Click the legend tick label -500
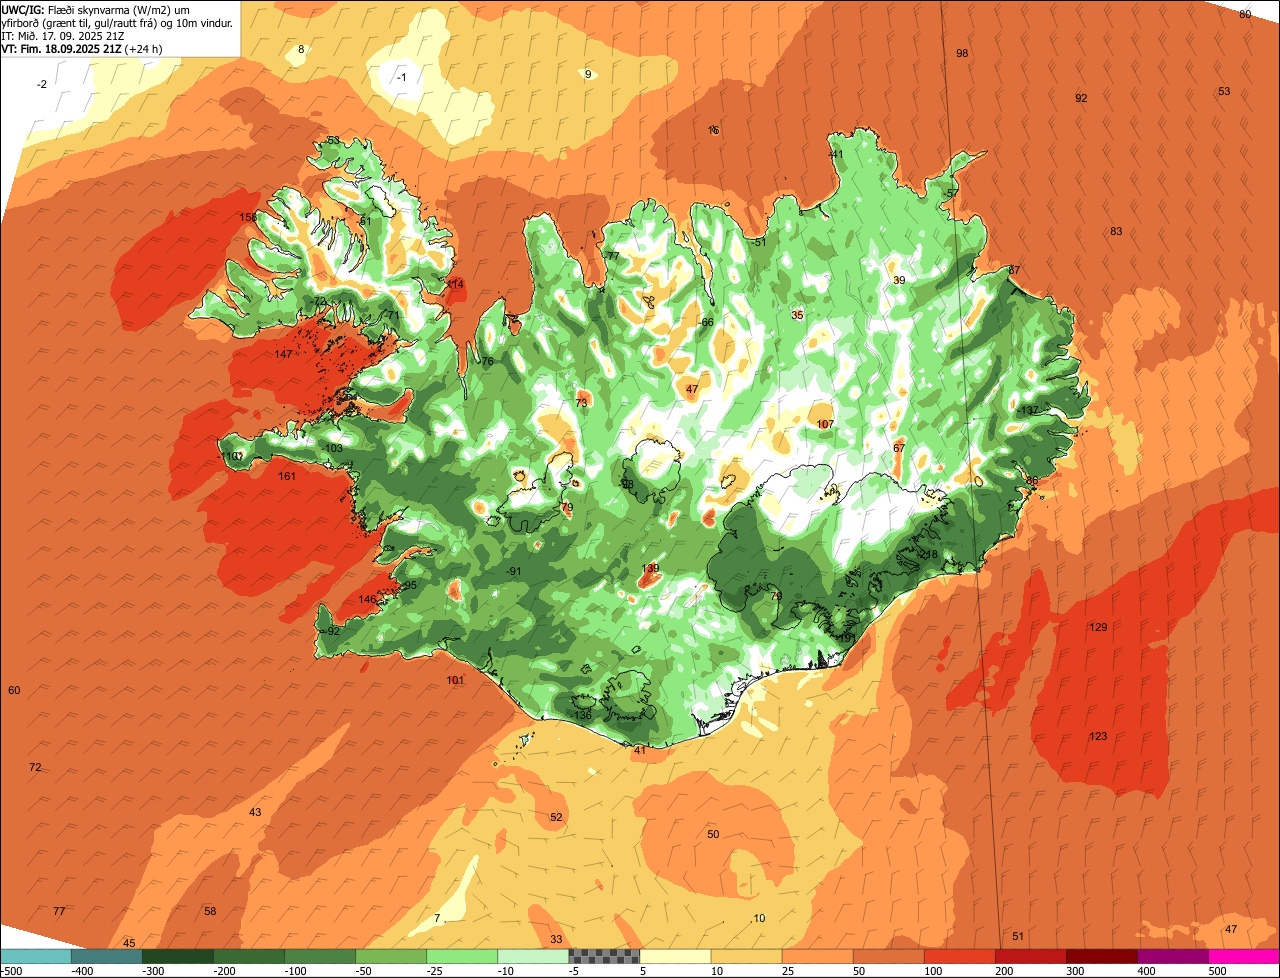The width and height of the screenshot is (1280, 978). (x=11, y=971)
